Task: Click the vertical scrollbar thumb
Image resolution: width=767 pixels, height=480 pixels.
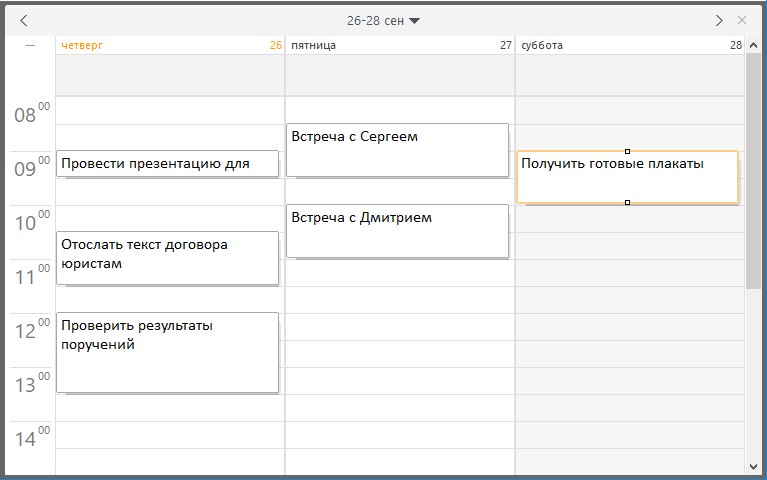Action: [x=753, y=170]
